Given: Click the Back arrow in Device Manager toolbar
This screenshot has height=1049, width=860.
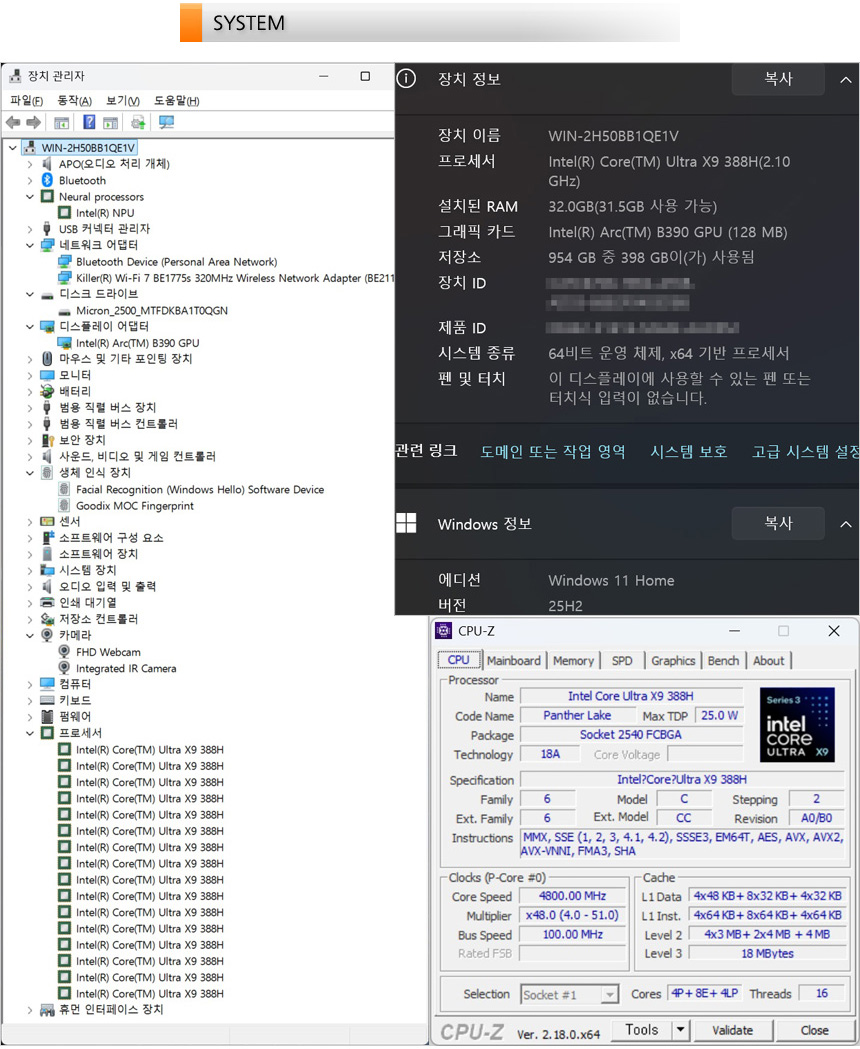Looking at the screenshot, I should tap(13, 122).
